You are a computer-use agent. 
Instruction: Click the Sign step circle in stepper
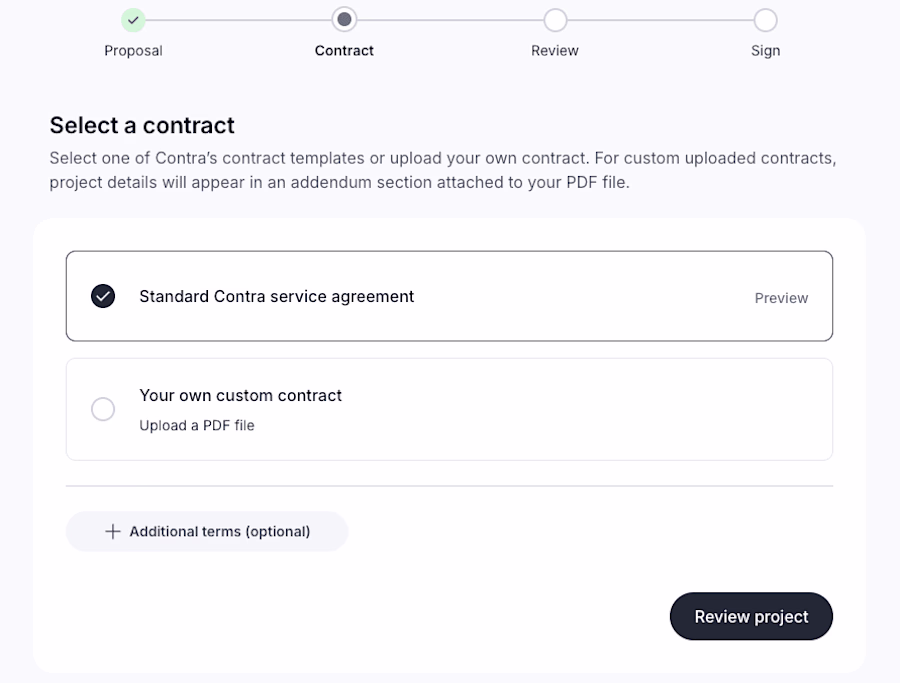point(765,20)
